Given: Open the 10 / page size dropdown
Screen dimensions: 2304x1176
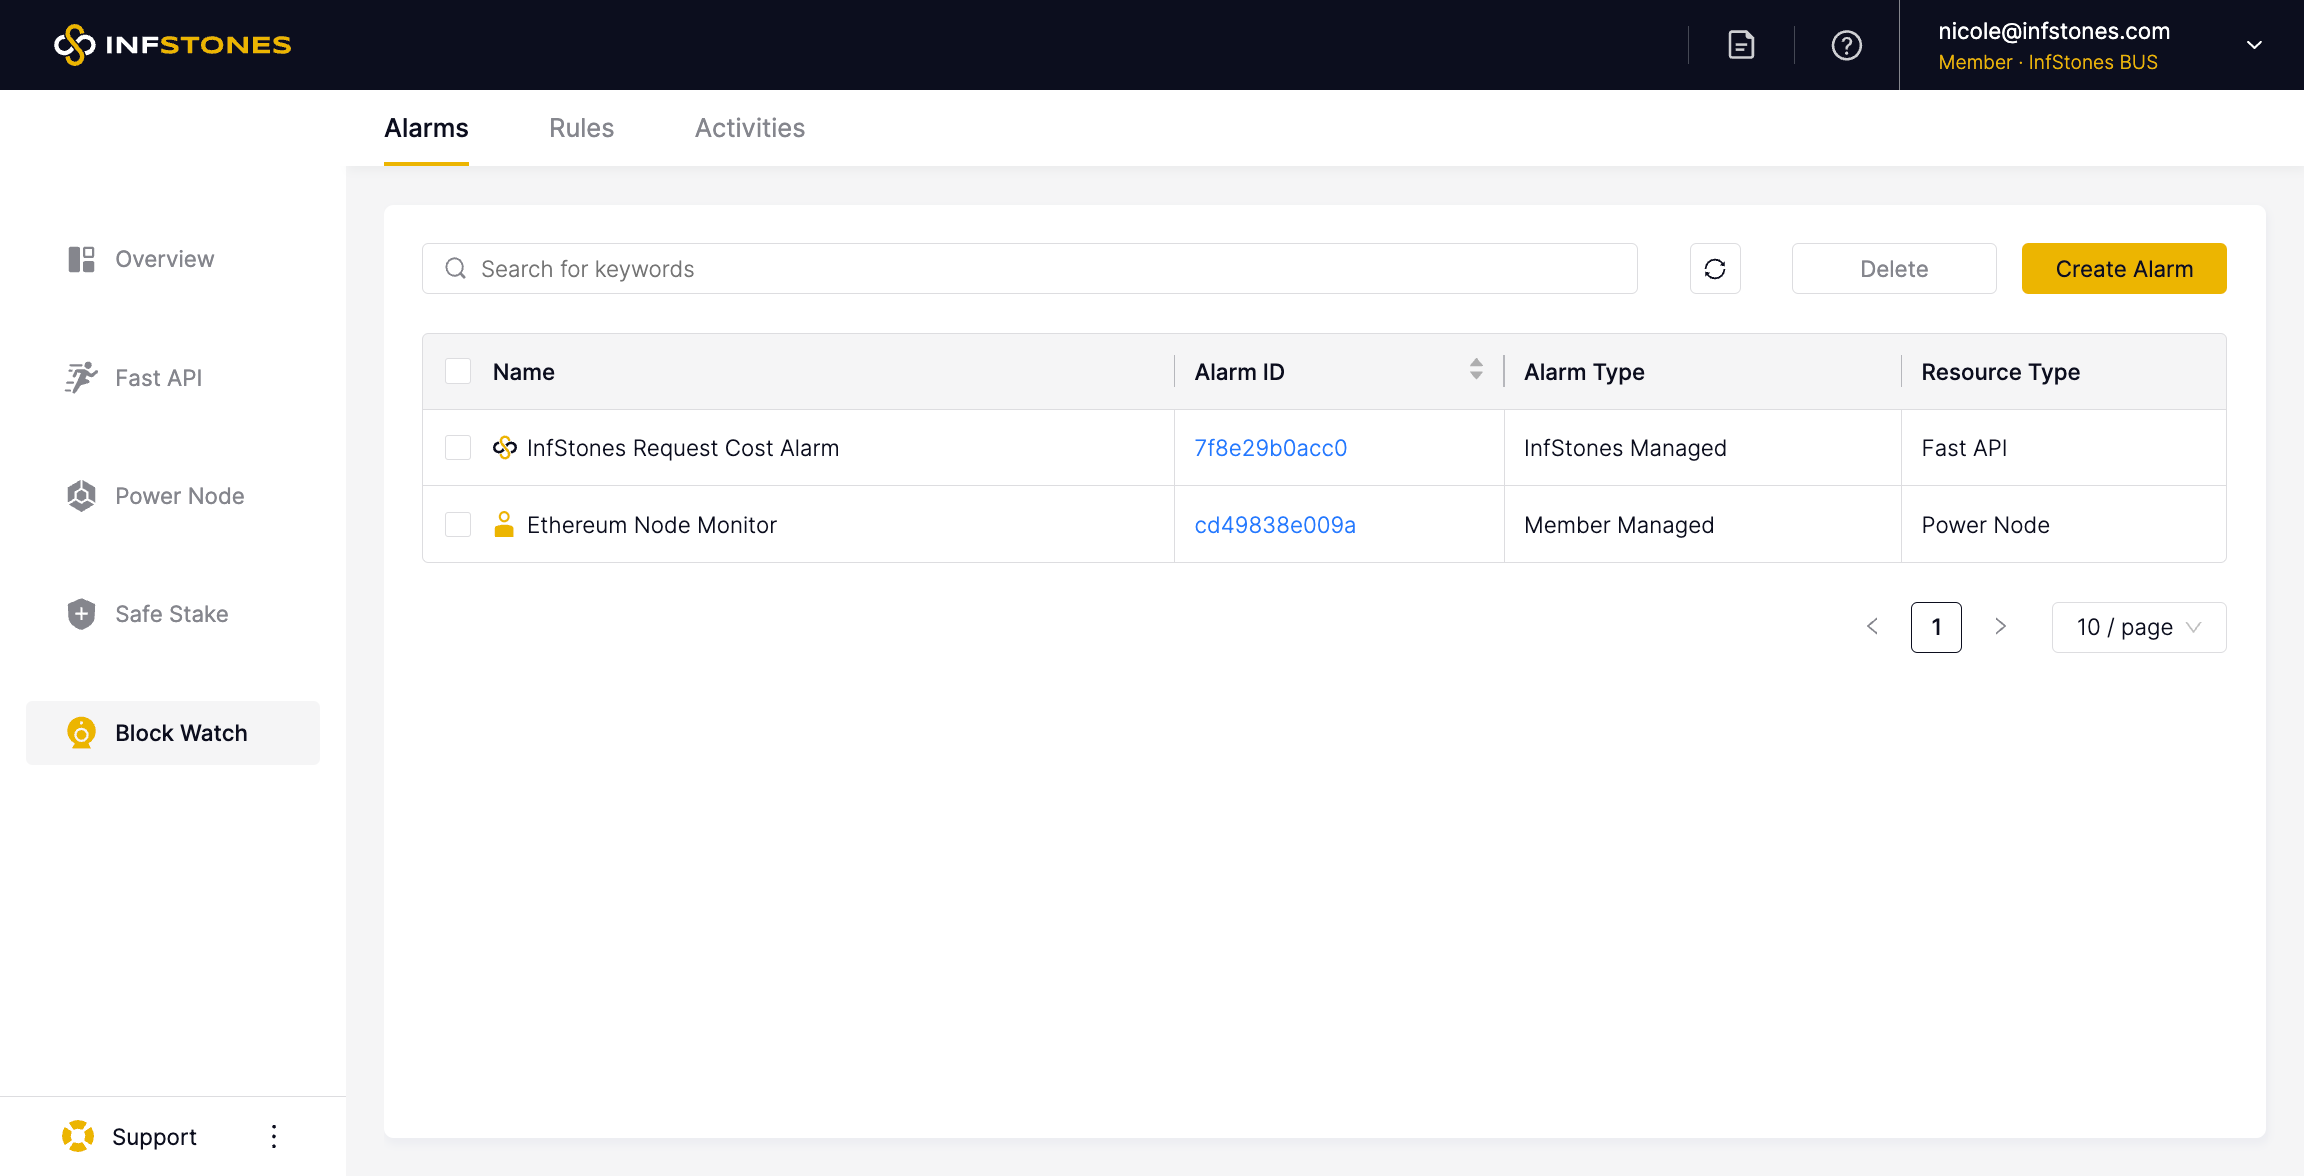Looking at the screenshot, I should [2138, 627].
